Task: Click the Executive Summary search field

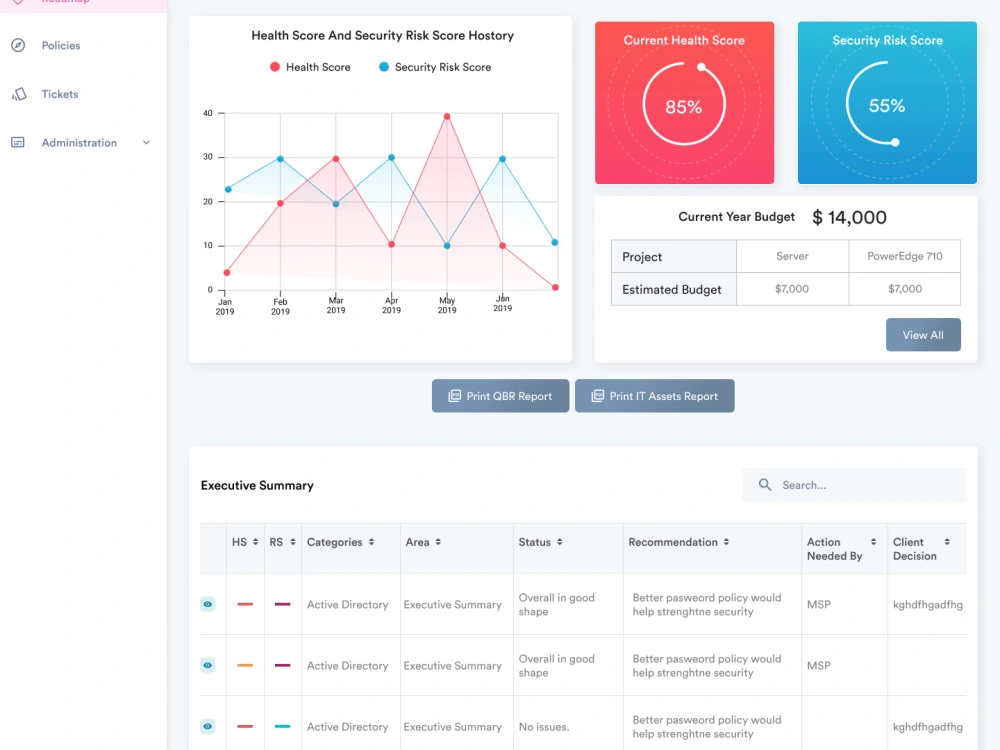Action: pos(855,485)
